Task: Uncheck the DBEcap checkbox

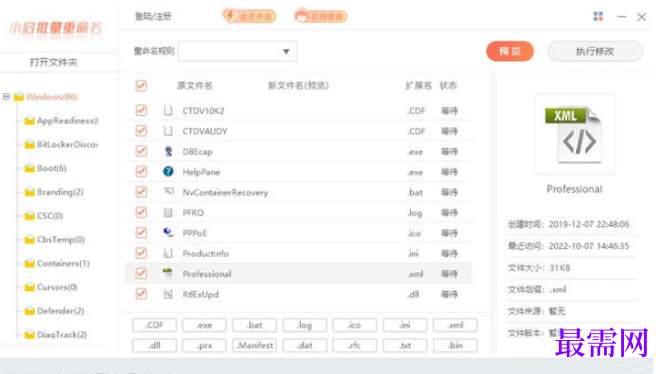Action: [x=141, y=151]
